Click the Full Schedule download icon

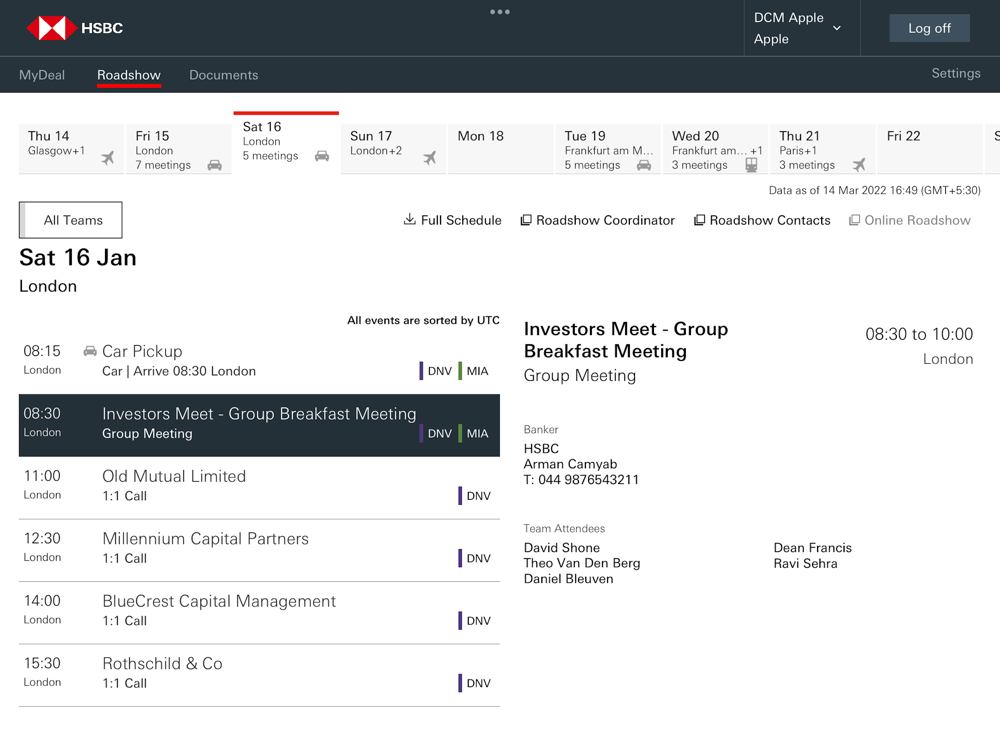point(409,219)
